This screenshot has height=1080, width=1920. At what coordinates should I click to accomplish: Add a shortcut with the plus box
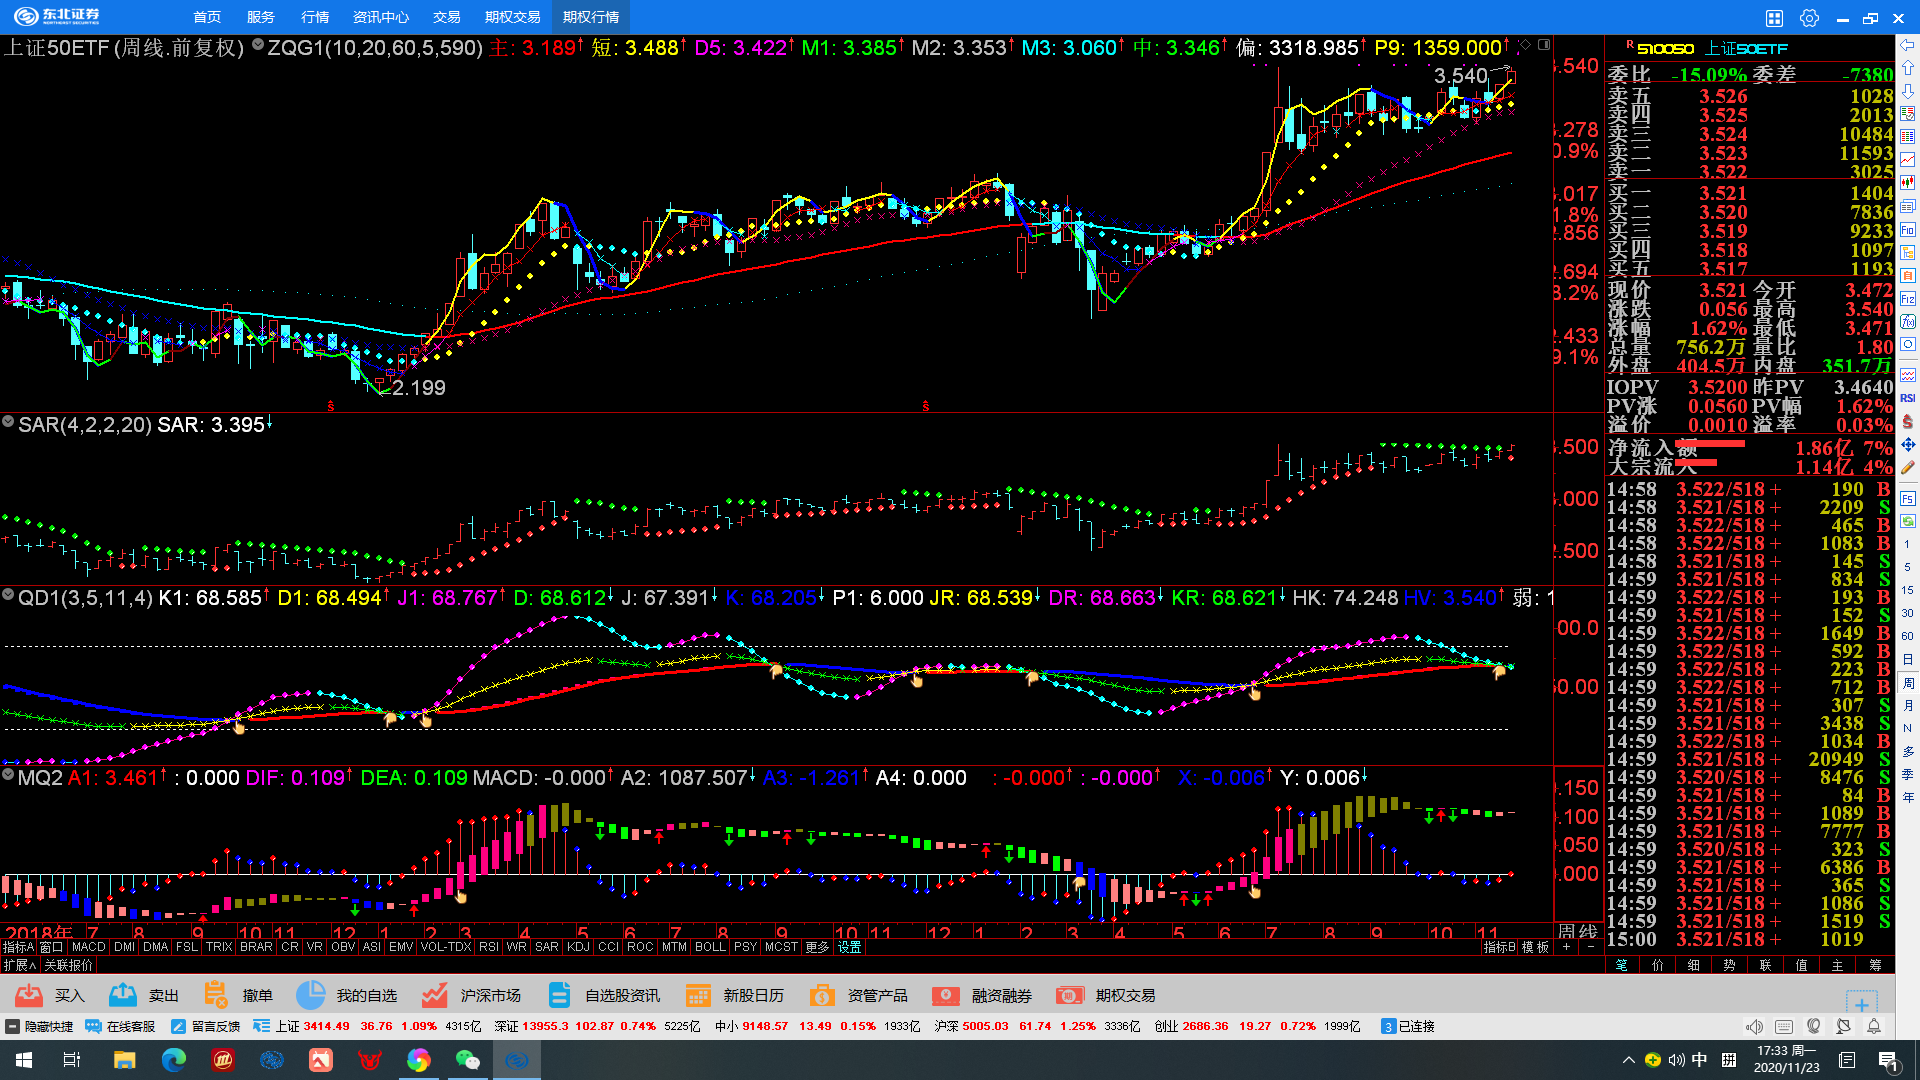coord(1861,1003)
